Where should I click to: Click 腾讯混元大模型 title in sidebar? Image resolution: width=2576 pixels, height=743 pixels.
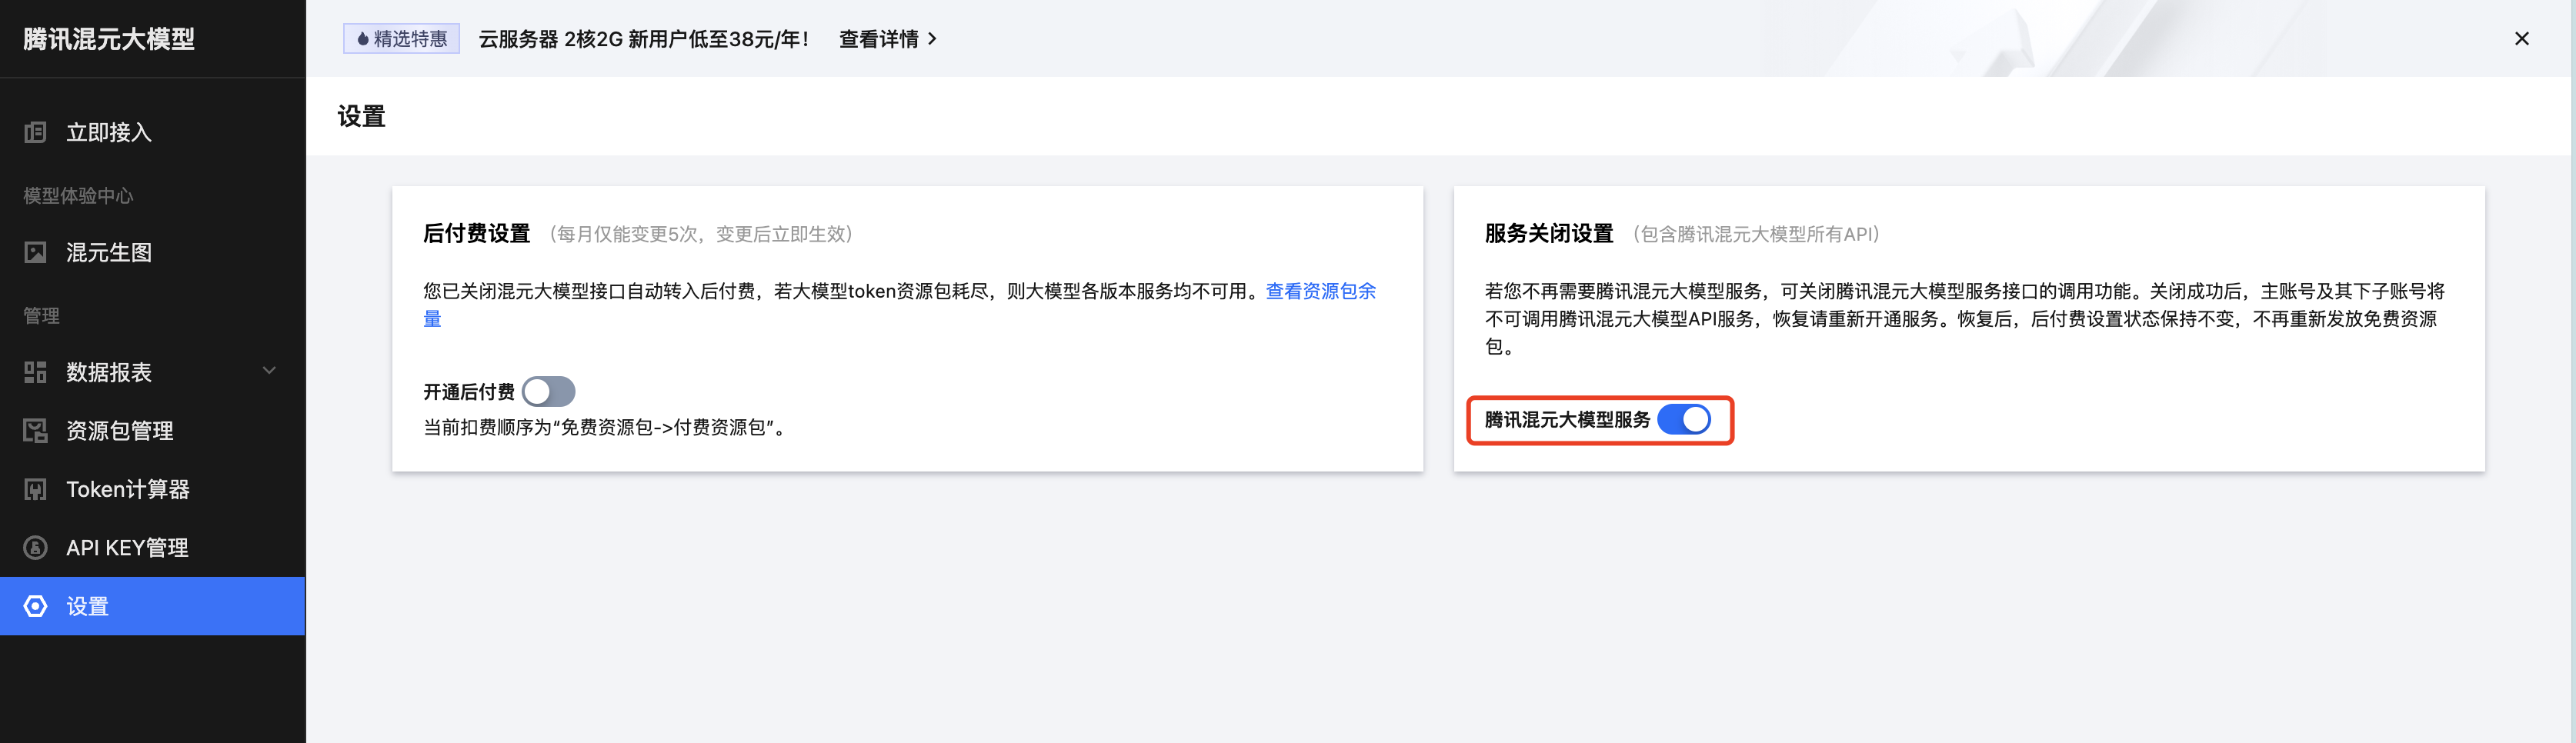tap(109, 39)
